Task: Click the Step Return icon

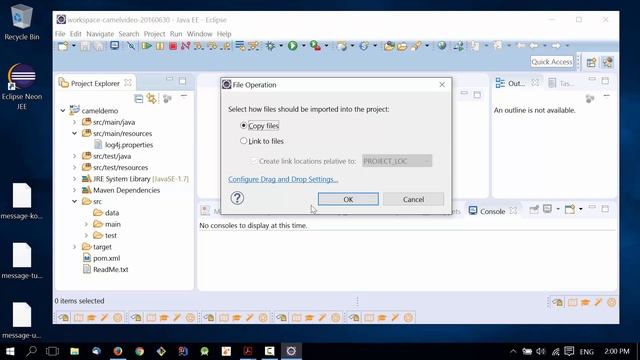Action: coord(225,46)
